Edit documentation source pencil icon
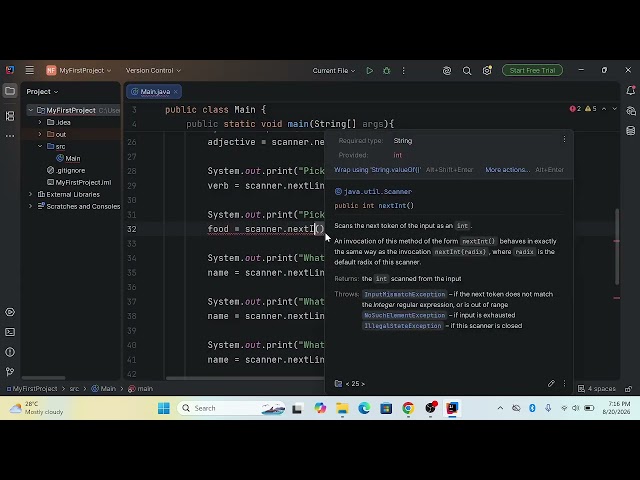Viewport: 640px width, 480px height. 551,383
